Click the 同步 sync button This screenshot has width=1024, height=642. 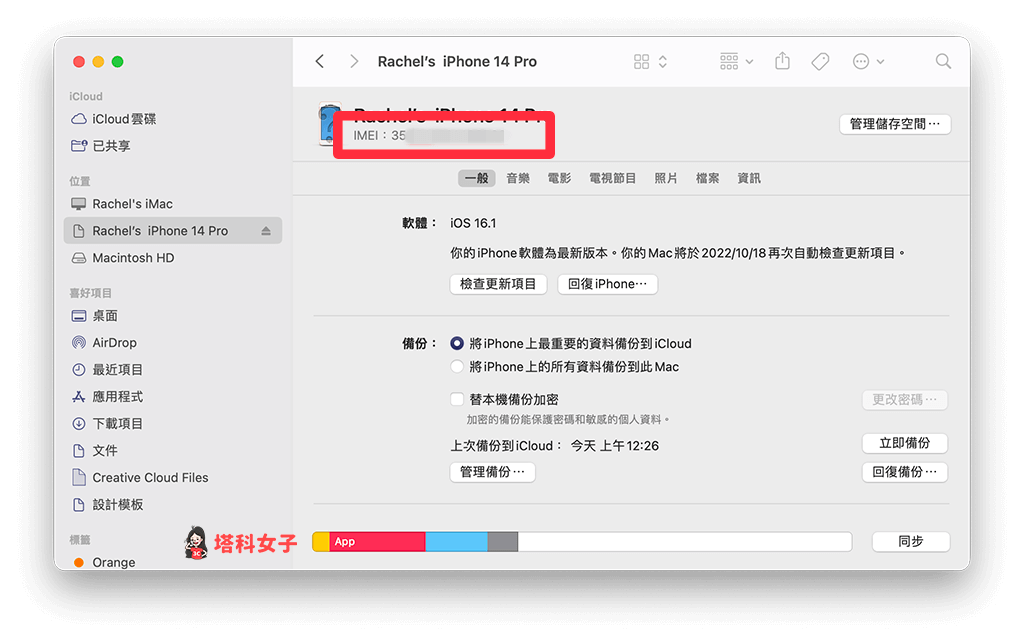coord(910,541)
